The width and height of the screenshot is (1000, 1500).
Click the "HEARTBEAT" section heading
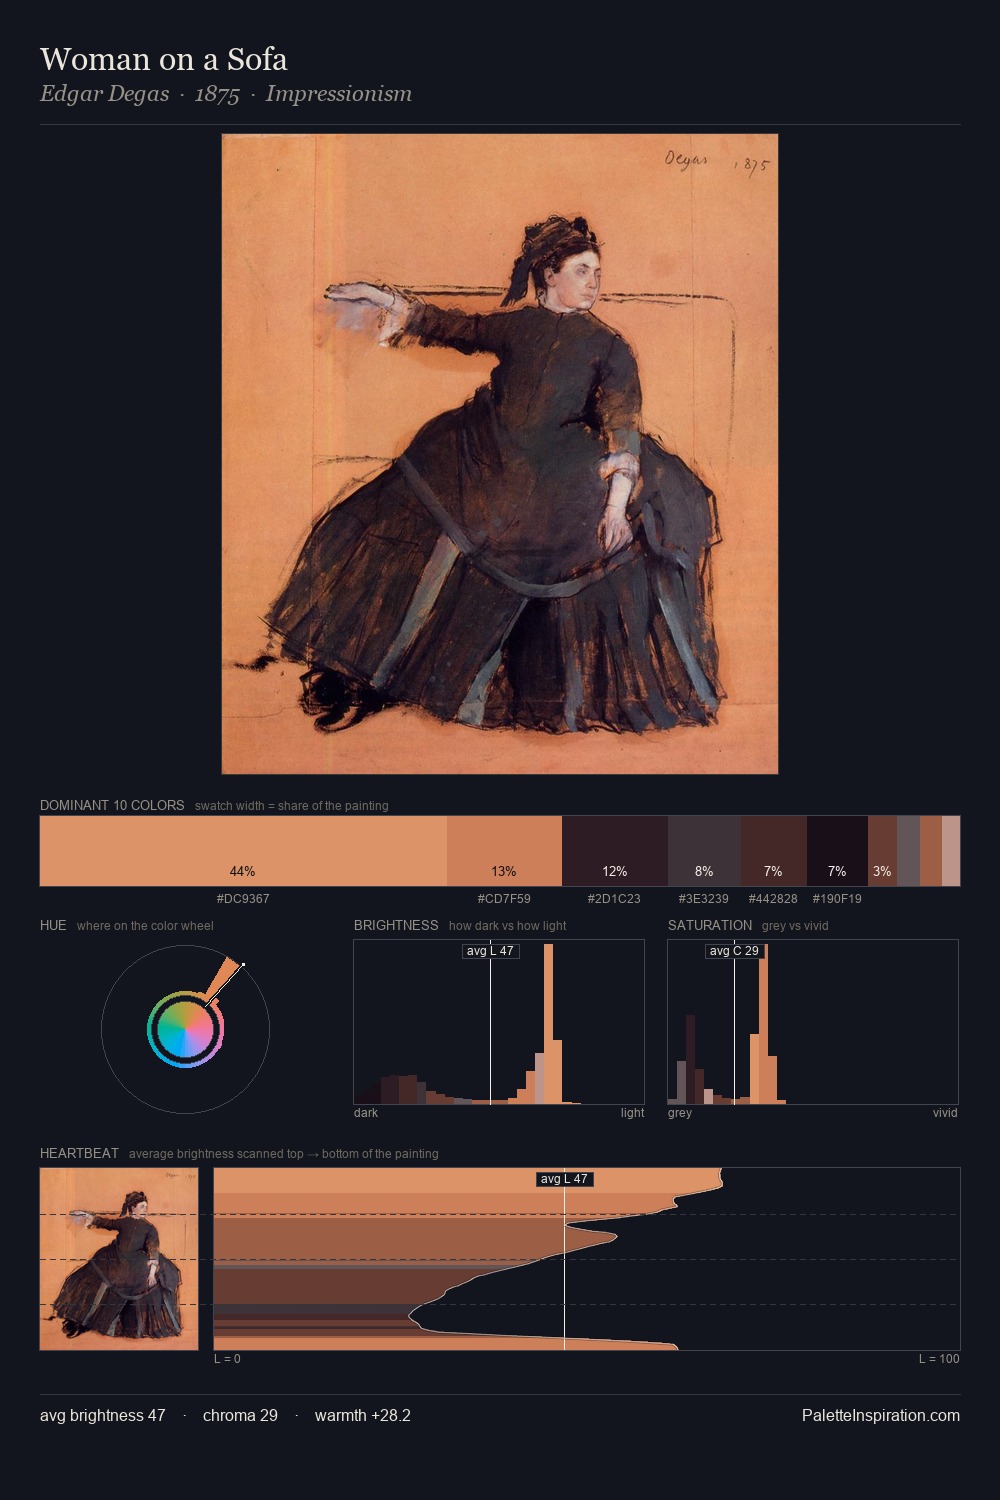click(79, 1153)
